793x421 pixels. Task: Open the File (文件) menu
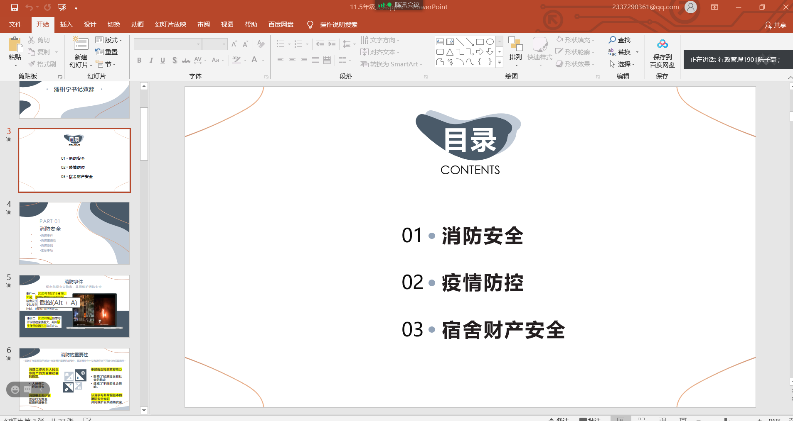point(15,23)
